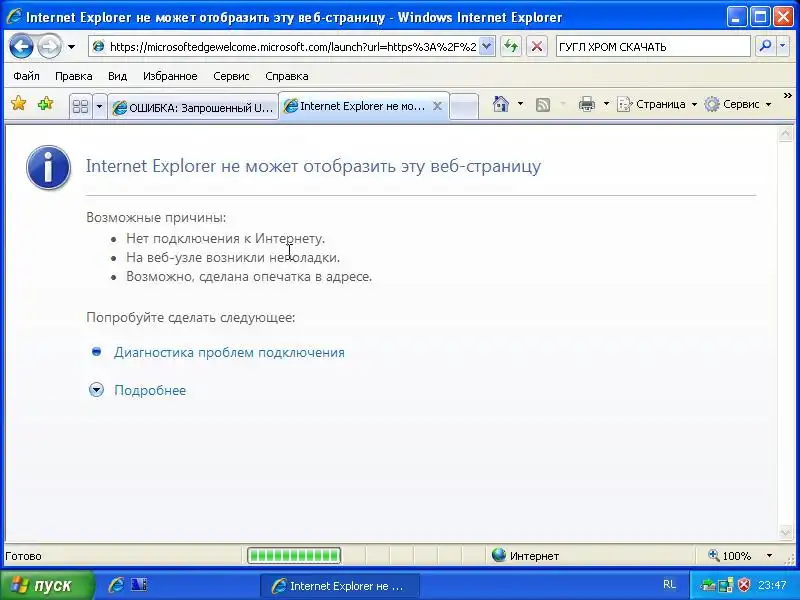
Task: Open the Сервис gear toolbar menu
Action: (x=738, y=104)
